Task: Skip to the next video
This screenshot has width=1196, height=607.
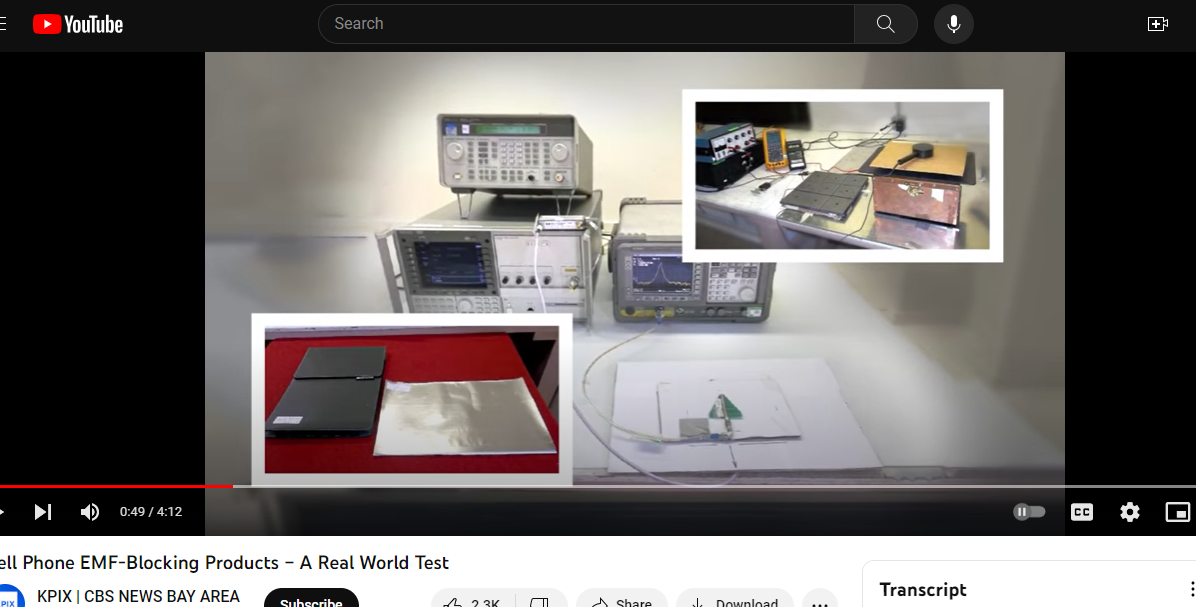Action: tap(42, 512)
